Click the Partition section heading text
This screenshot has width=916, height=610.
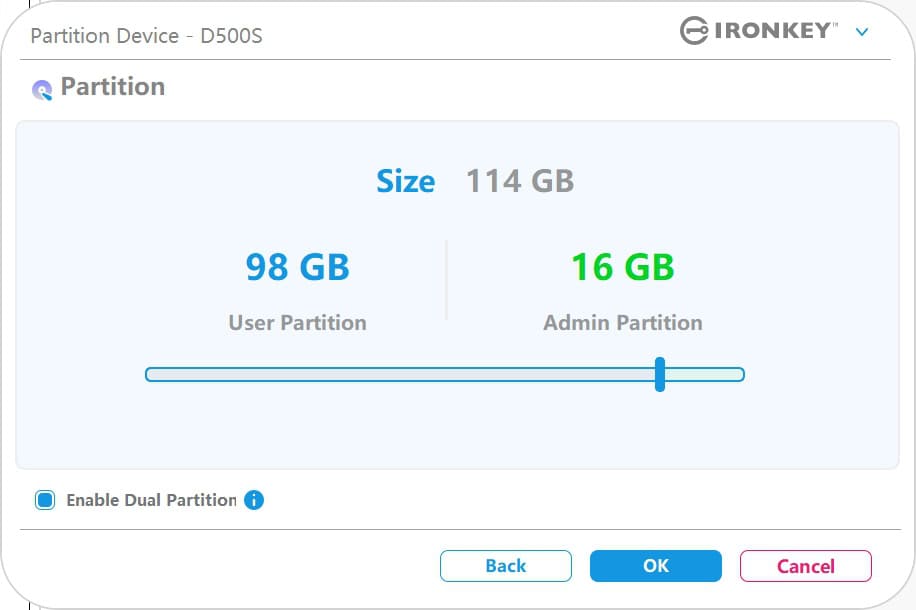coord(112,87)
